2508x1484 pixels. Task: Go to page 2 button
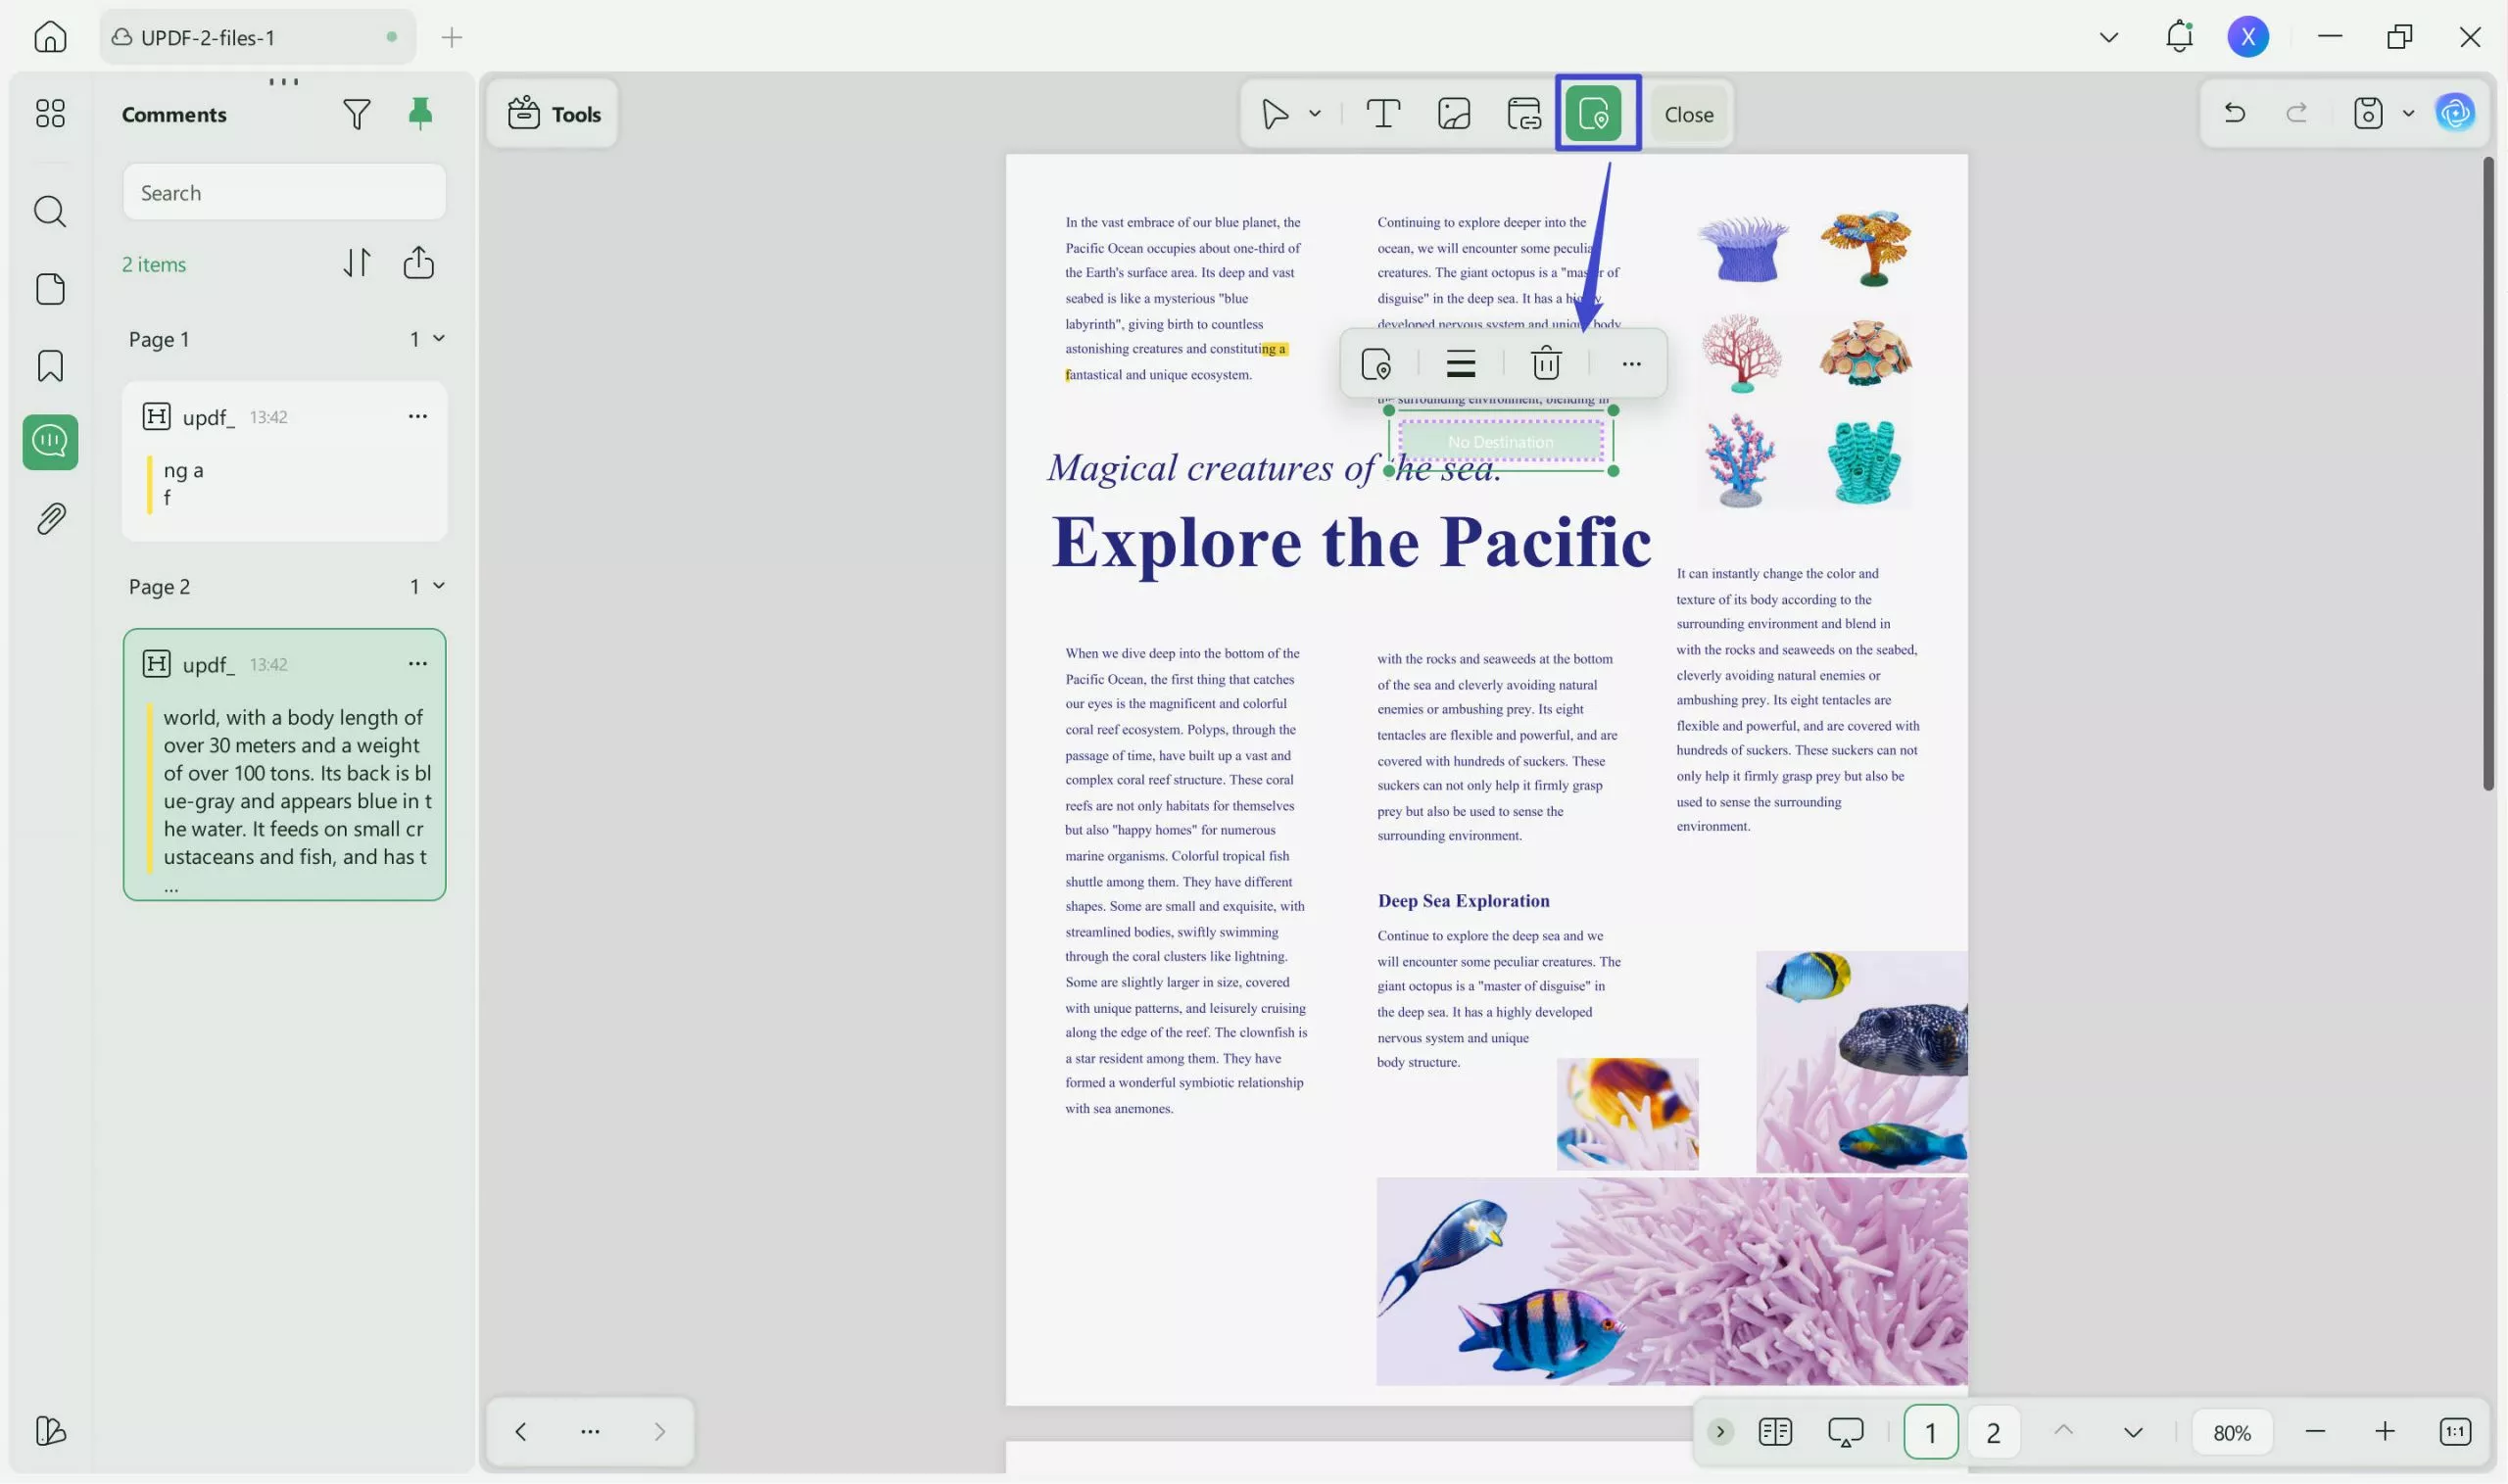(1992, 1432)
